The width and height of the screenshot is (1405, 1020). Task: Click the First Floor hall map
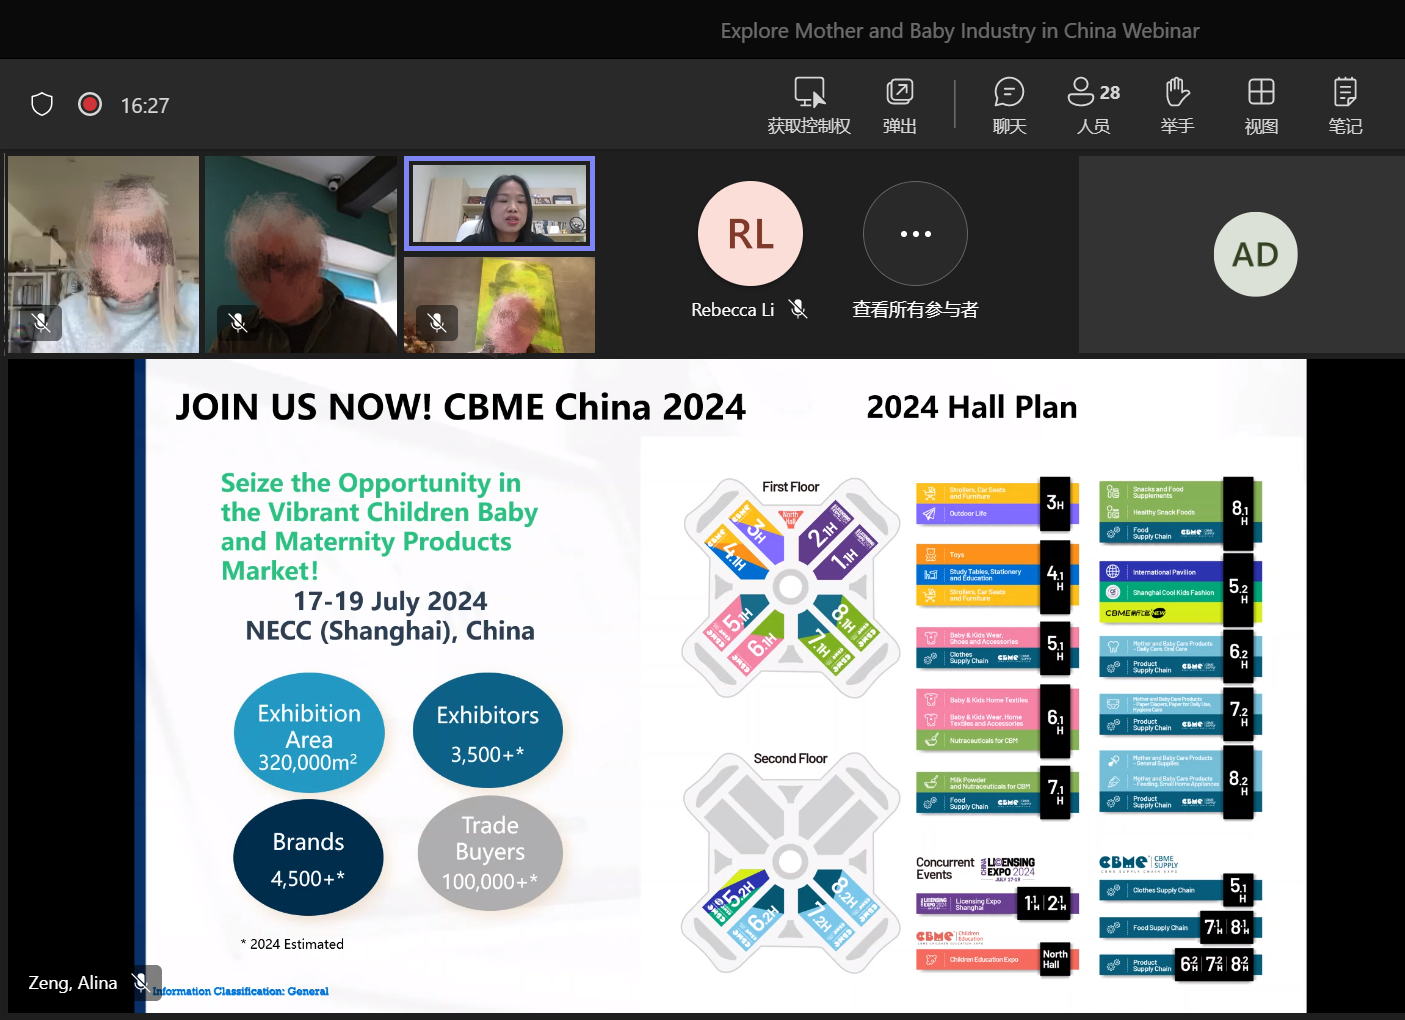(x=790, y=588)
